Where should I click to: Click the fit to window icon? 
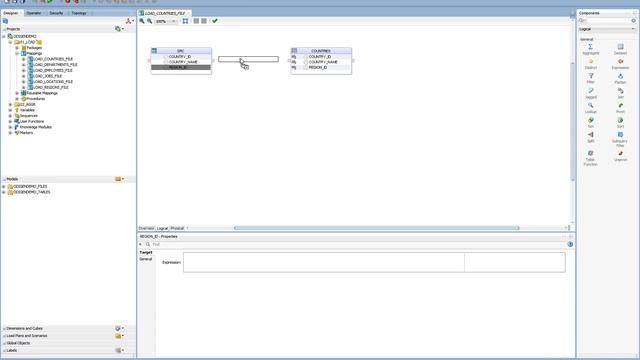185,21
